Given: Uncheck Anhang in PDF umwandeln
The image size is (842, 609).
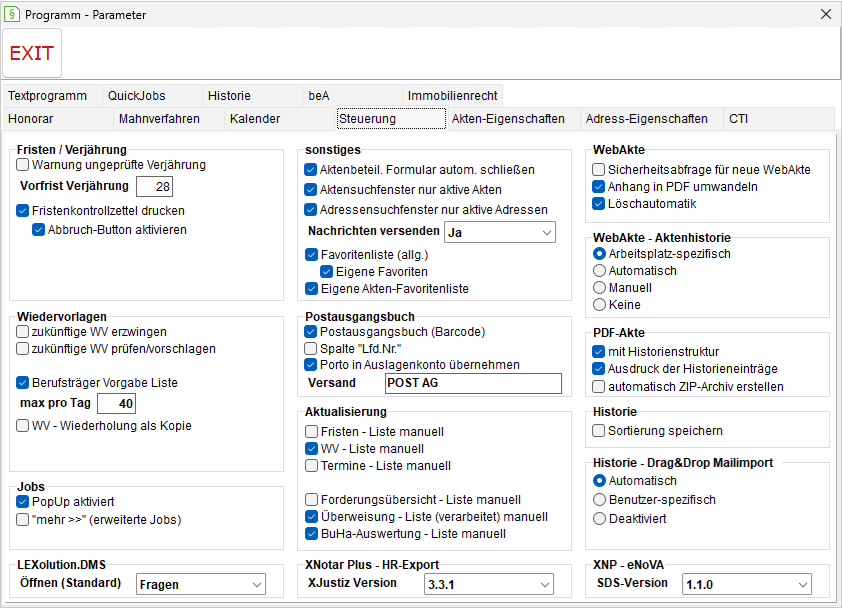Looking at the screenshot, I should (x=598, y=187).
